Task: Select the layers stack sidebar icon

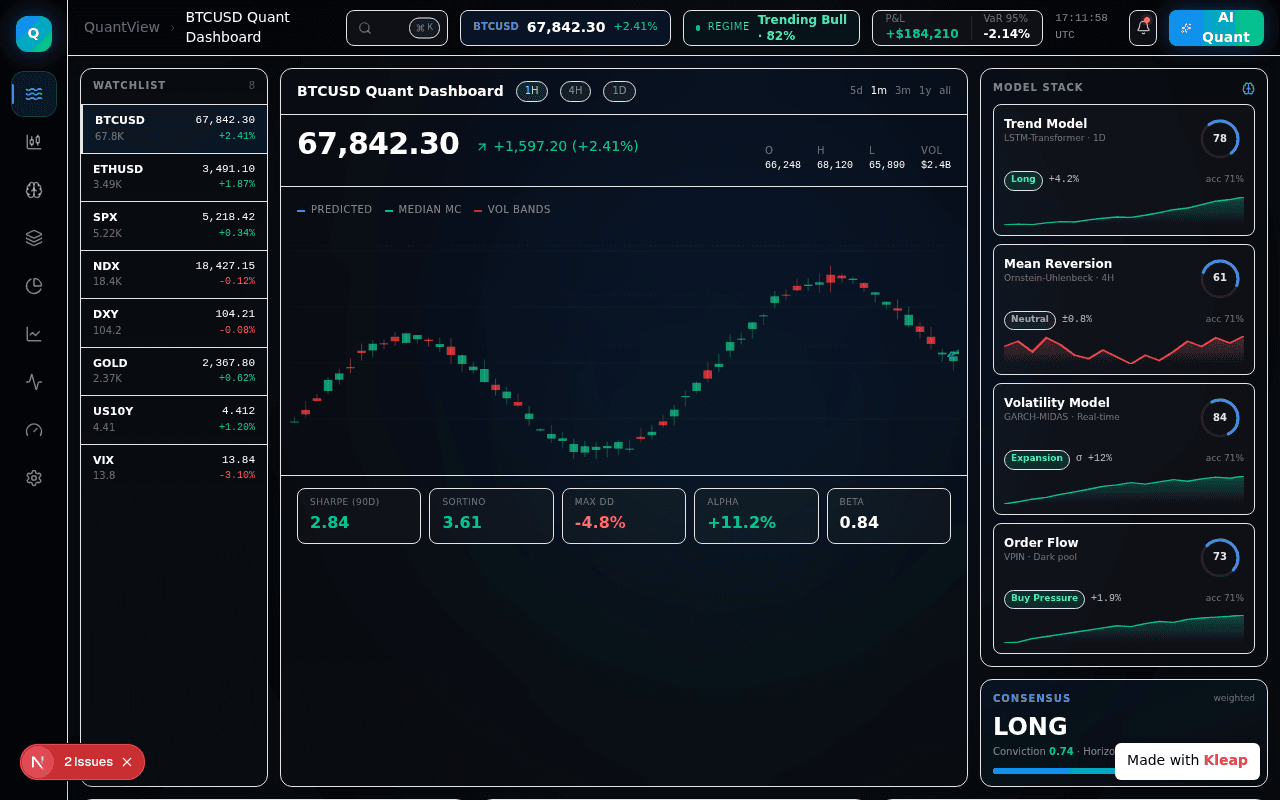Action: coord(34,238)
